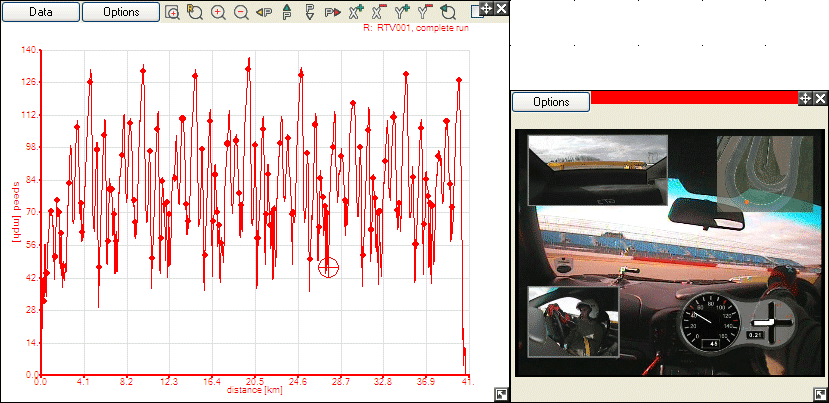Undo the last zoom using arrow magnifier

[449, 13]
